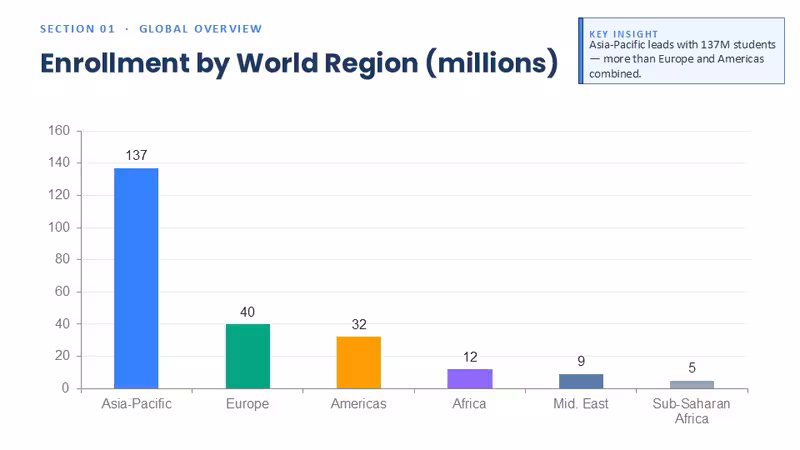Select the gray Sub-Saharan Africa bar
The width and height of the screenshot is (800, 450).
point(692,385)
